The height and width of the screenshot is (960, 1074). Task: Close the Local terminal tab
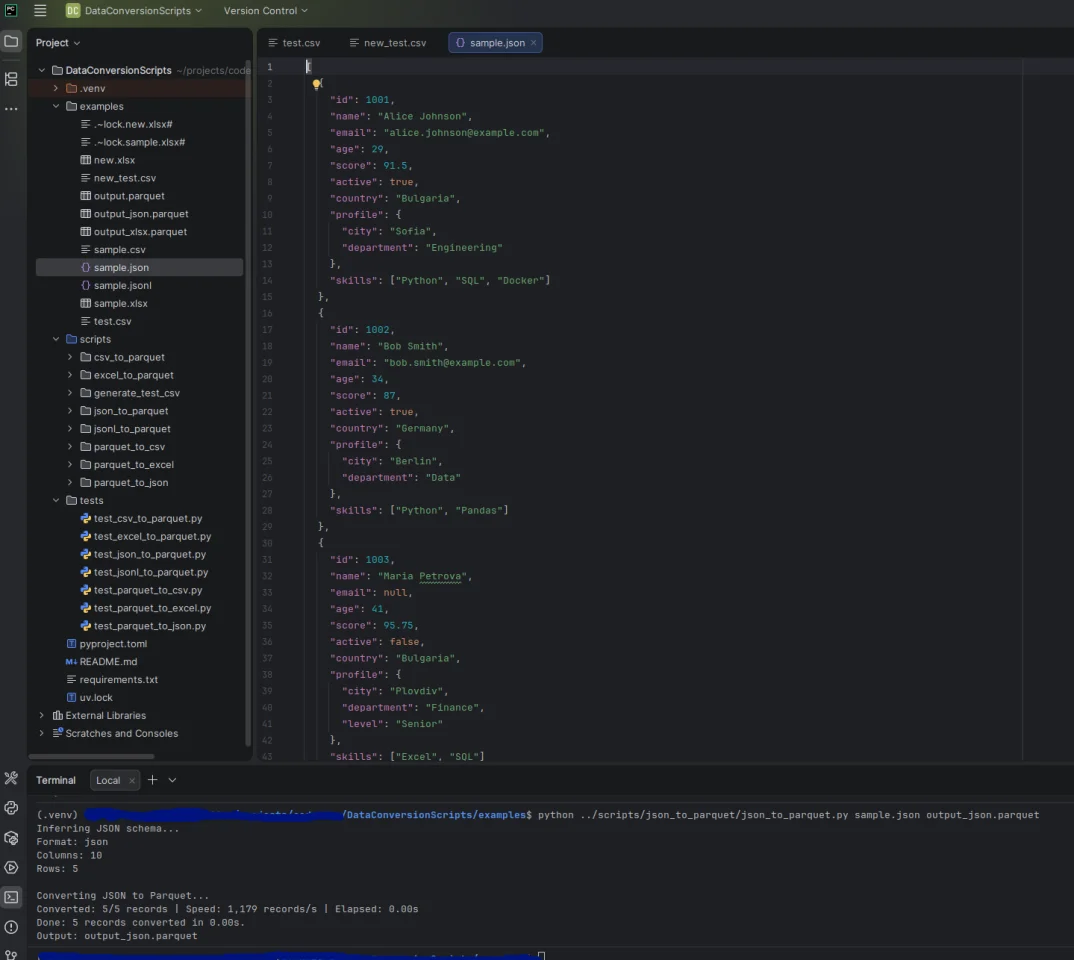click(x=132, y=781)
